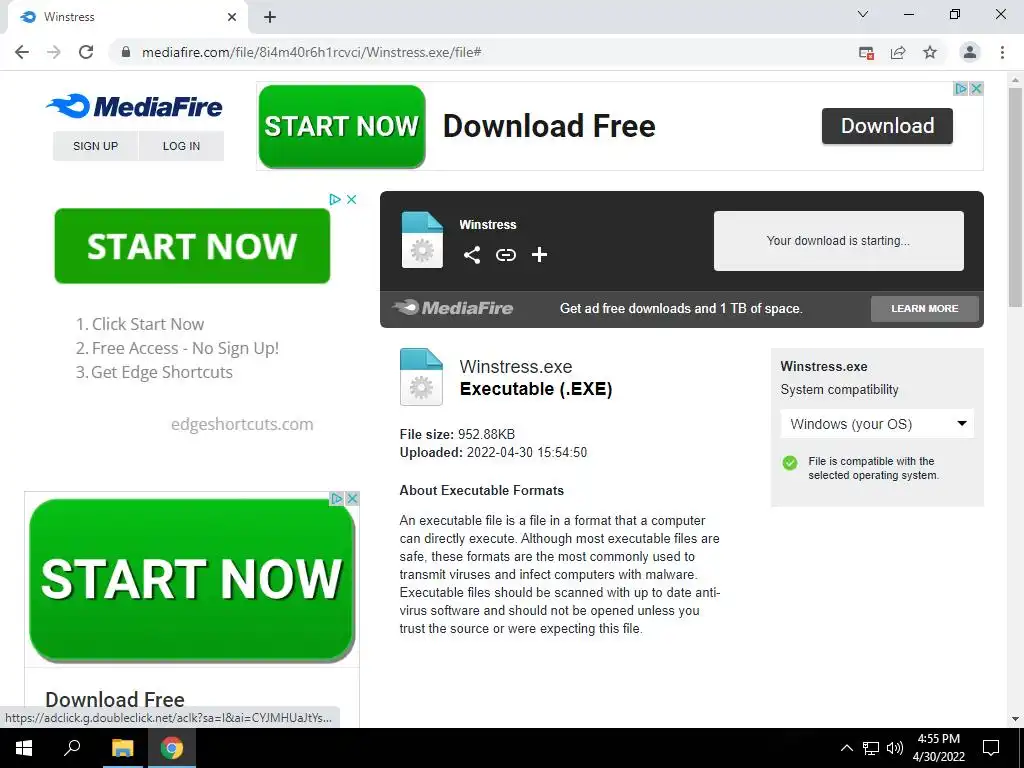
Task: Click the Chrome taskbar icon
Action: (x=172, y=748)
